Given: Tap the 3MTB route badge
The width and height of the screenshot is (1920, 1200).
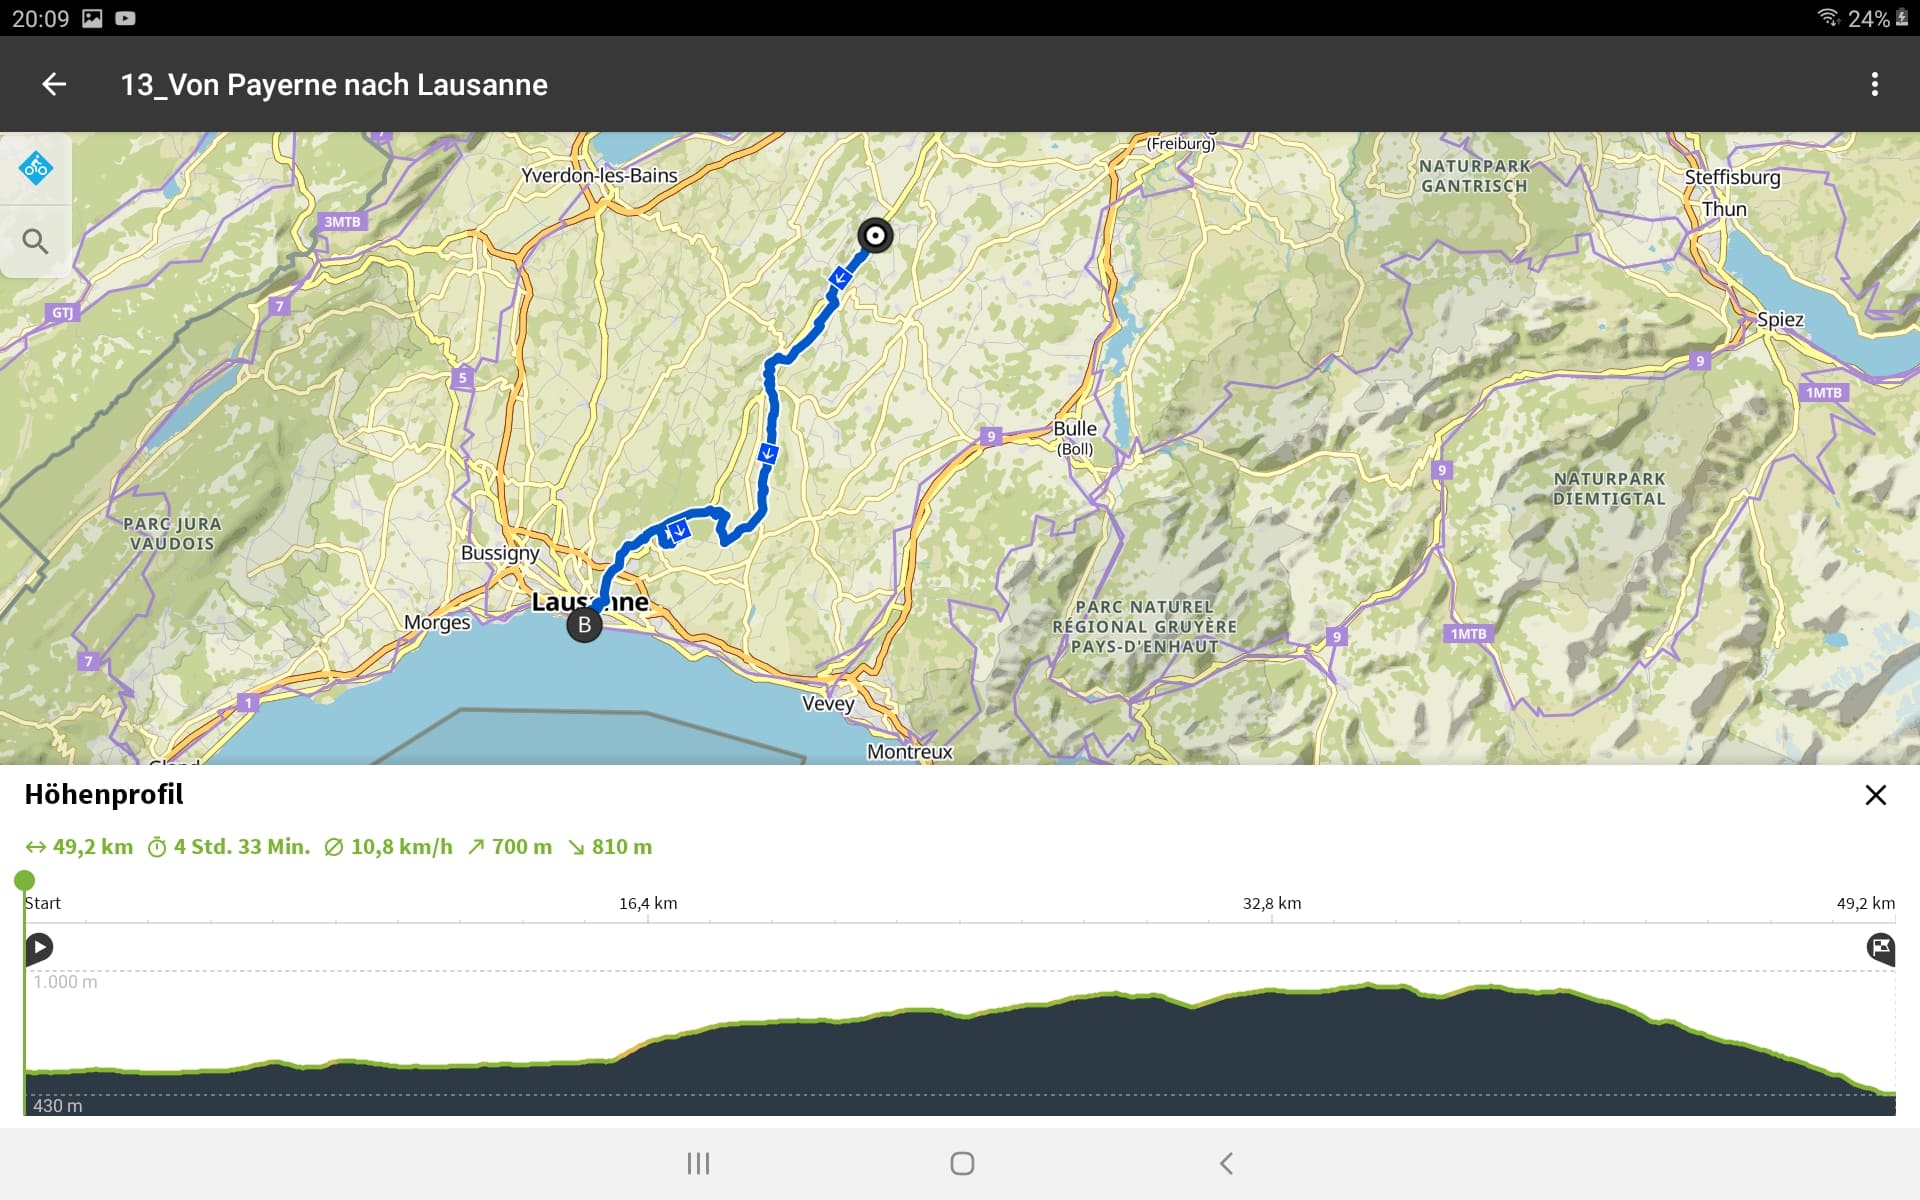Looking at the screenshot, I should pos(342,222).
